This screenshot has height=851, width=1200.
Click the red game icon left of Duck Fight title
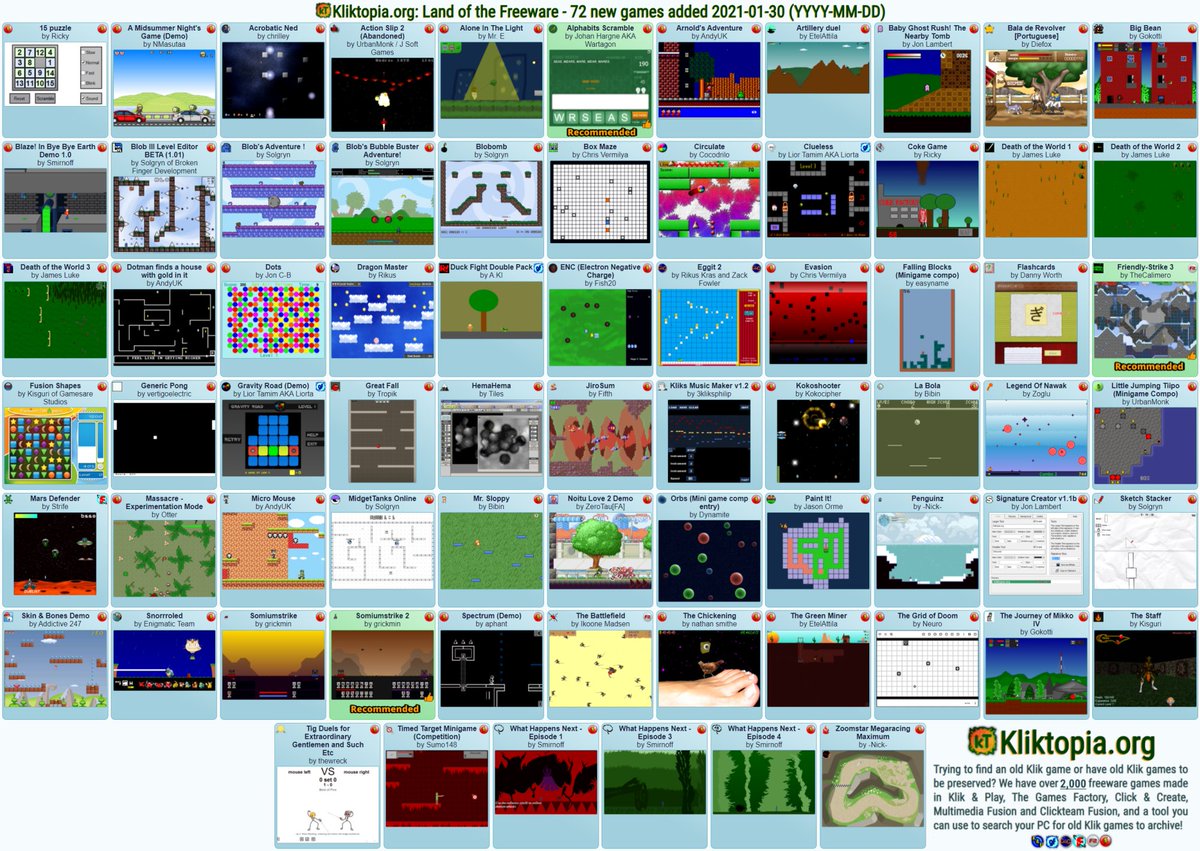click(445, 268)
